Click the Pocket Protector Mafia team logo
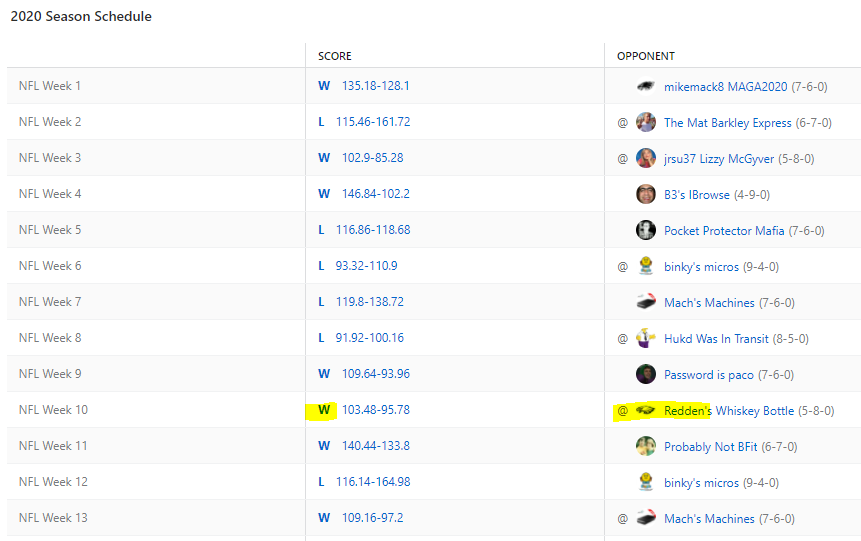Viewport: 861px width, 541px height. click(646, 230)
